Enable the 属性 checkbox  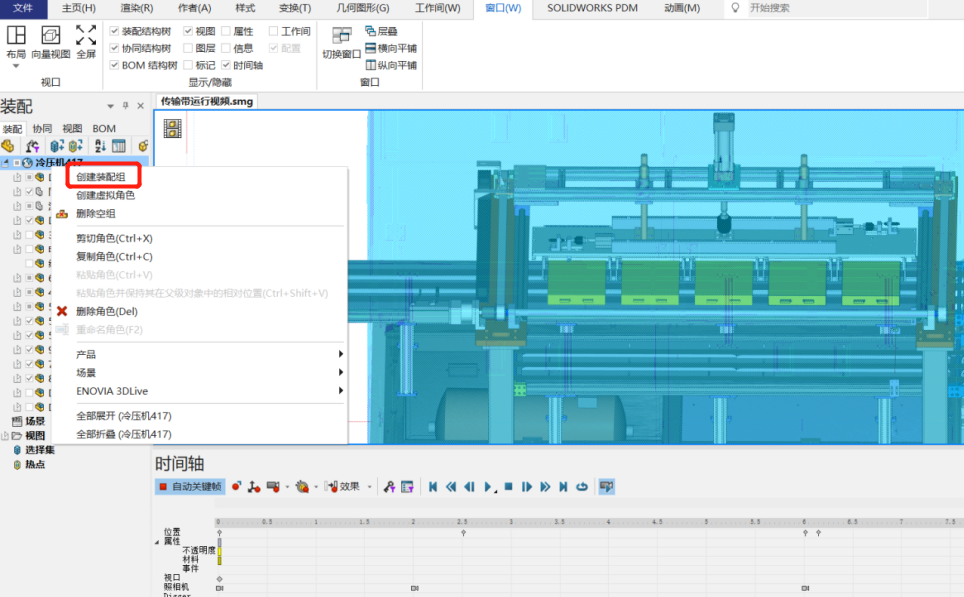226,31
